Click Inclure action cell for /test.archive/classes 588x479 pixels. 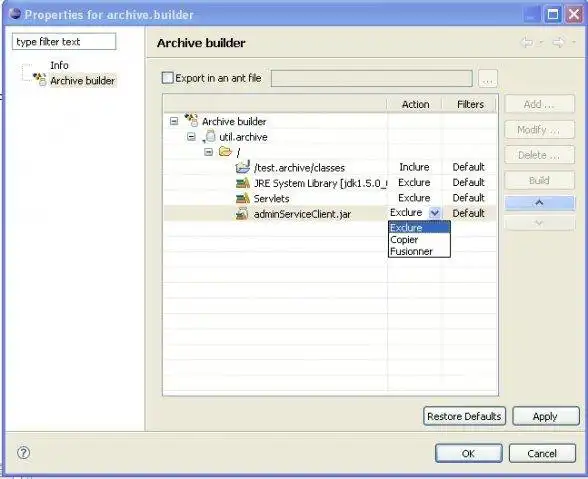point(414,167)
